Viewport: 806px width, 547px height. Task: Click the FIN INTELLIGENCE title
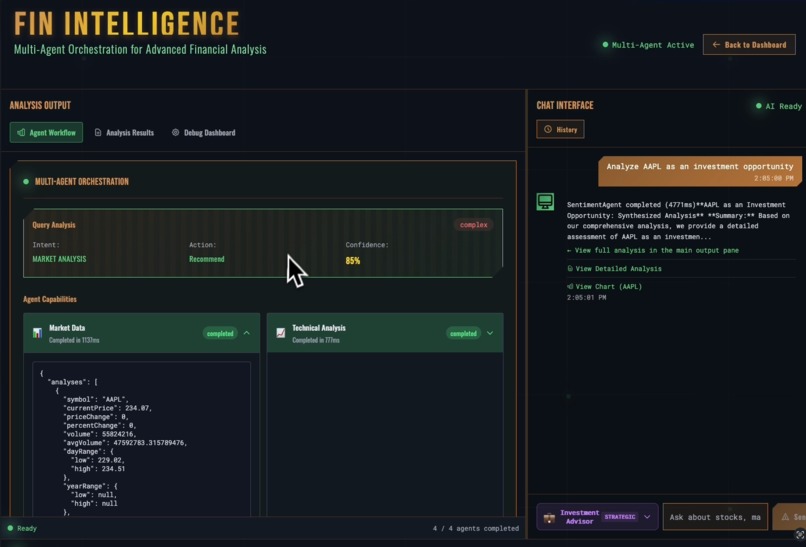point(126,23)
